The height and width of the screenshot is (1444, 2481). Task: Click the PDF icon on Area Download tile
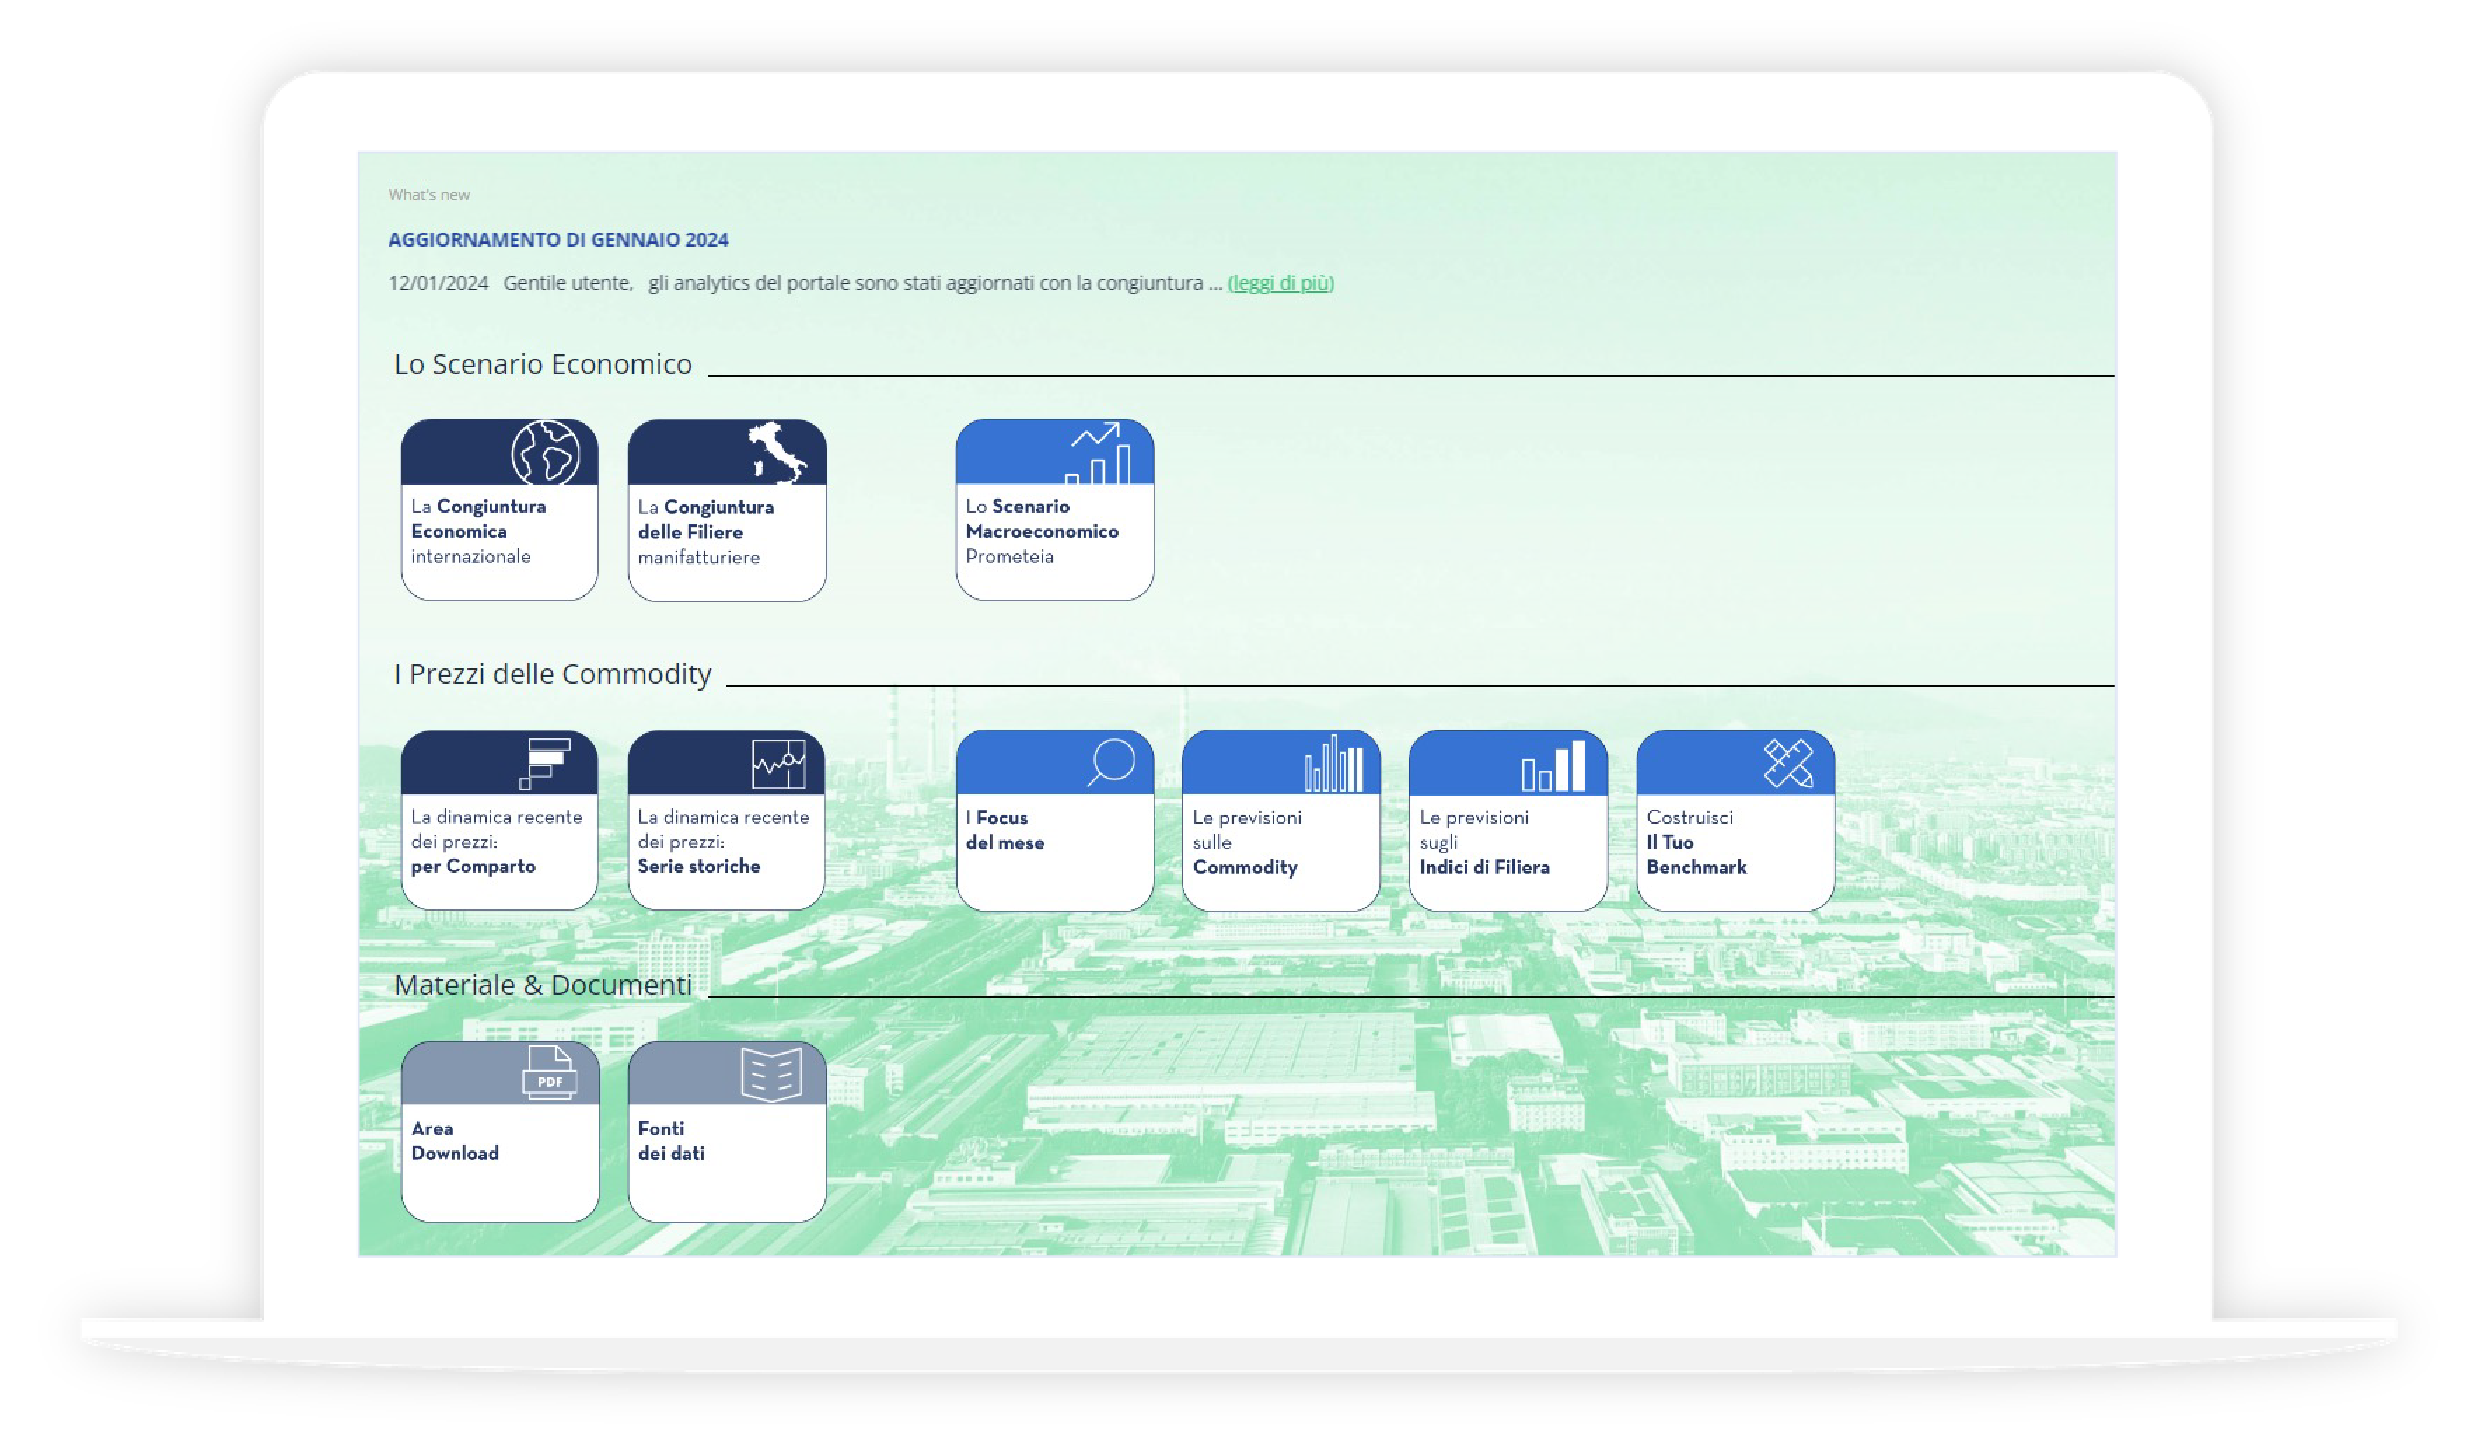[x=549, y=1074]
